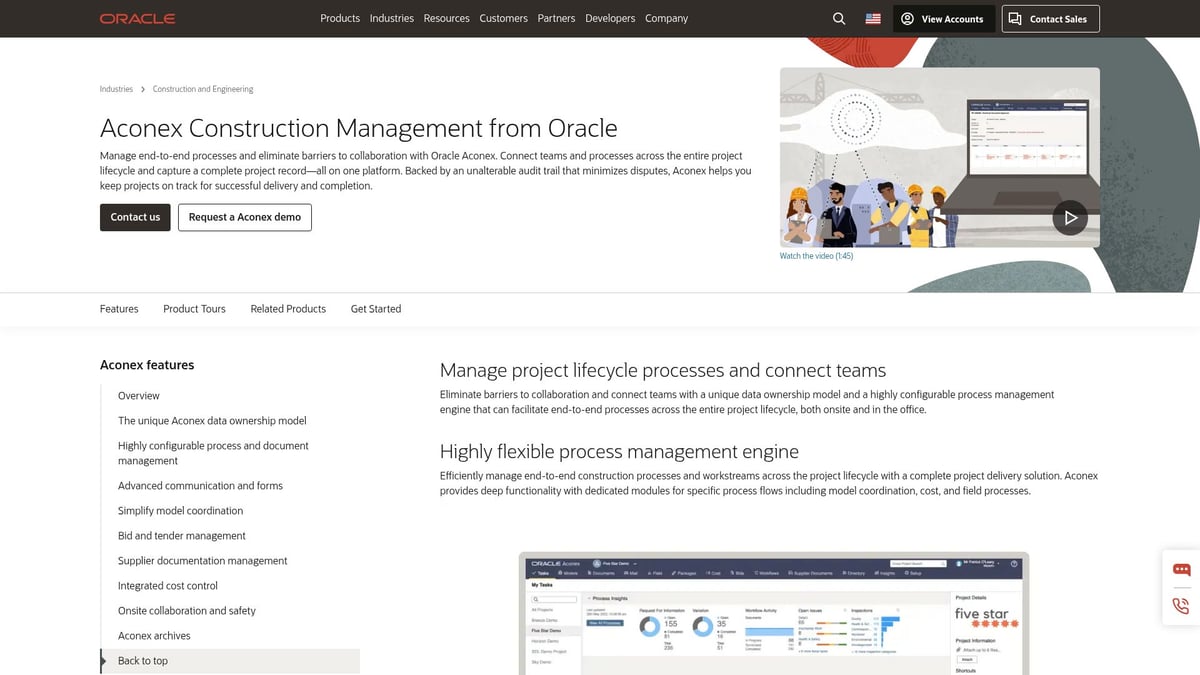Image resolution: width=1200 pixels, height=675 pixels.
Task: Click the account icon on View Accounts
Action: point(907,18)
